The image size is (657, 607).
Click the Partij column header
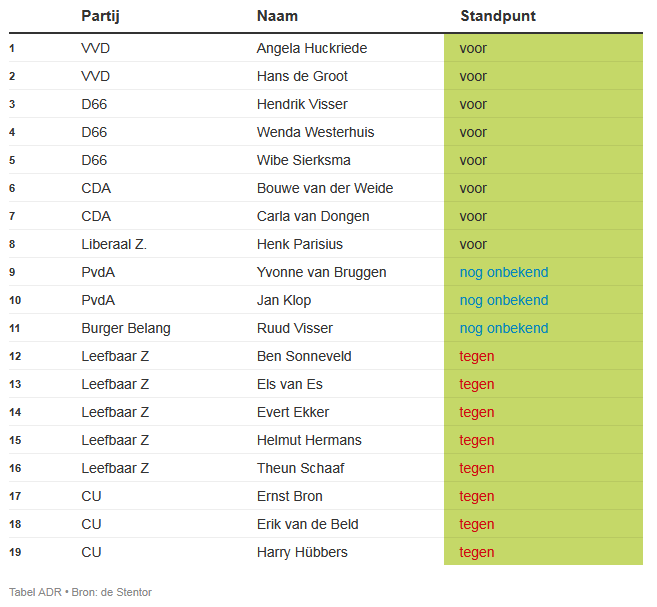point(100,16)
